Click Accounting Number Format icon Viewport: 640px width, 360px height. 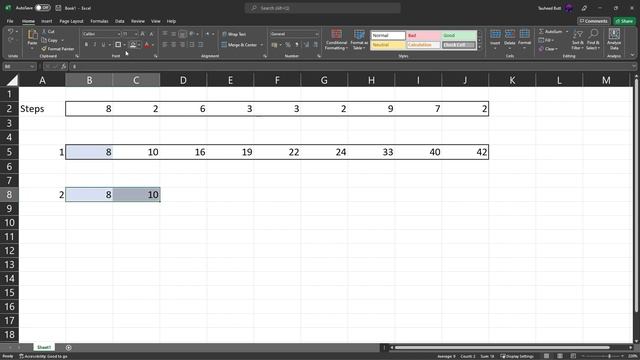point(274,44)
